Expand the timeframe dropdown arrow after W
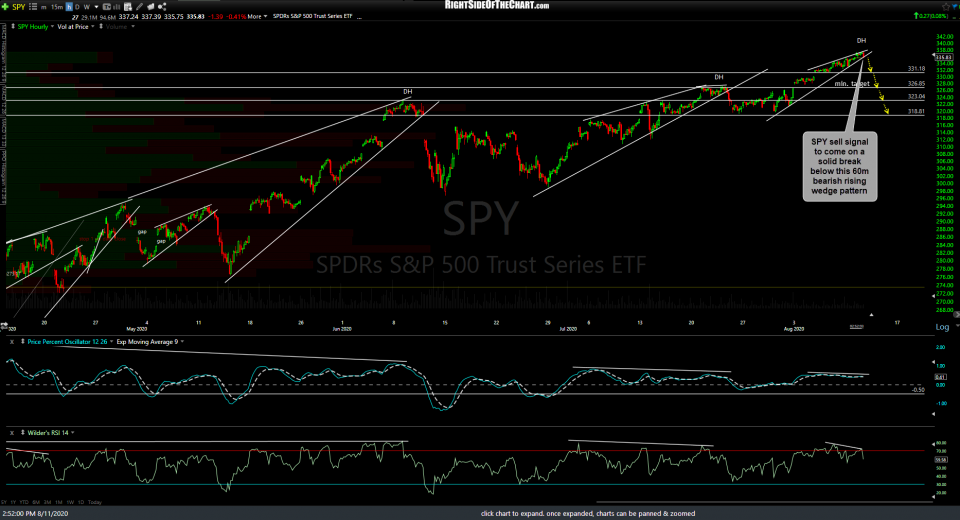The width and height of the screenshot is (960, 520). [x=97, y=7]
